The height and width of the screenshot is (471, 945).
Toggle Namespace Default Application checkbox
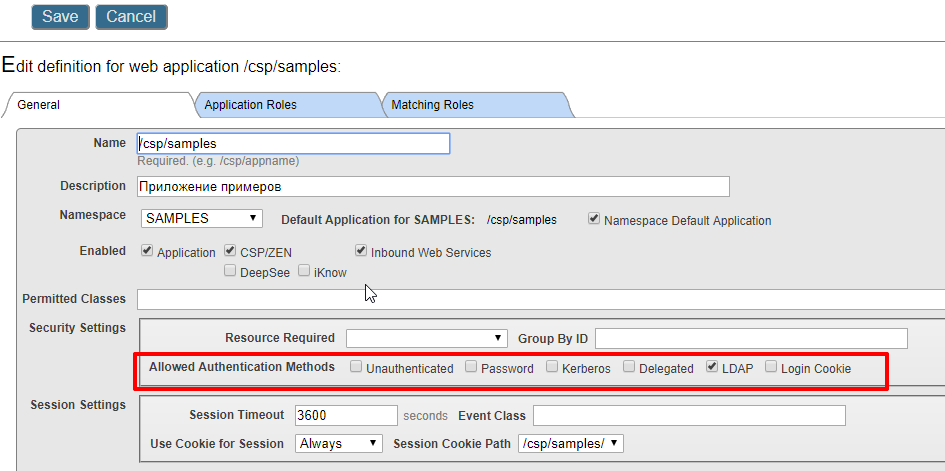tap(594, 219)
